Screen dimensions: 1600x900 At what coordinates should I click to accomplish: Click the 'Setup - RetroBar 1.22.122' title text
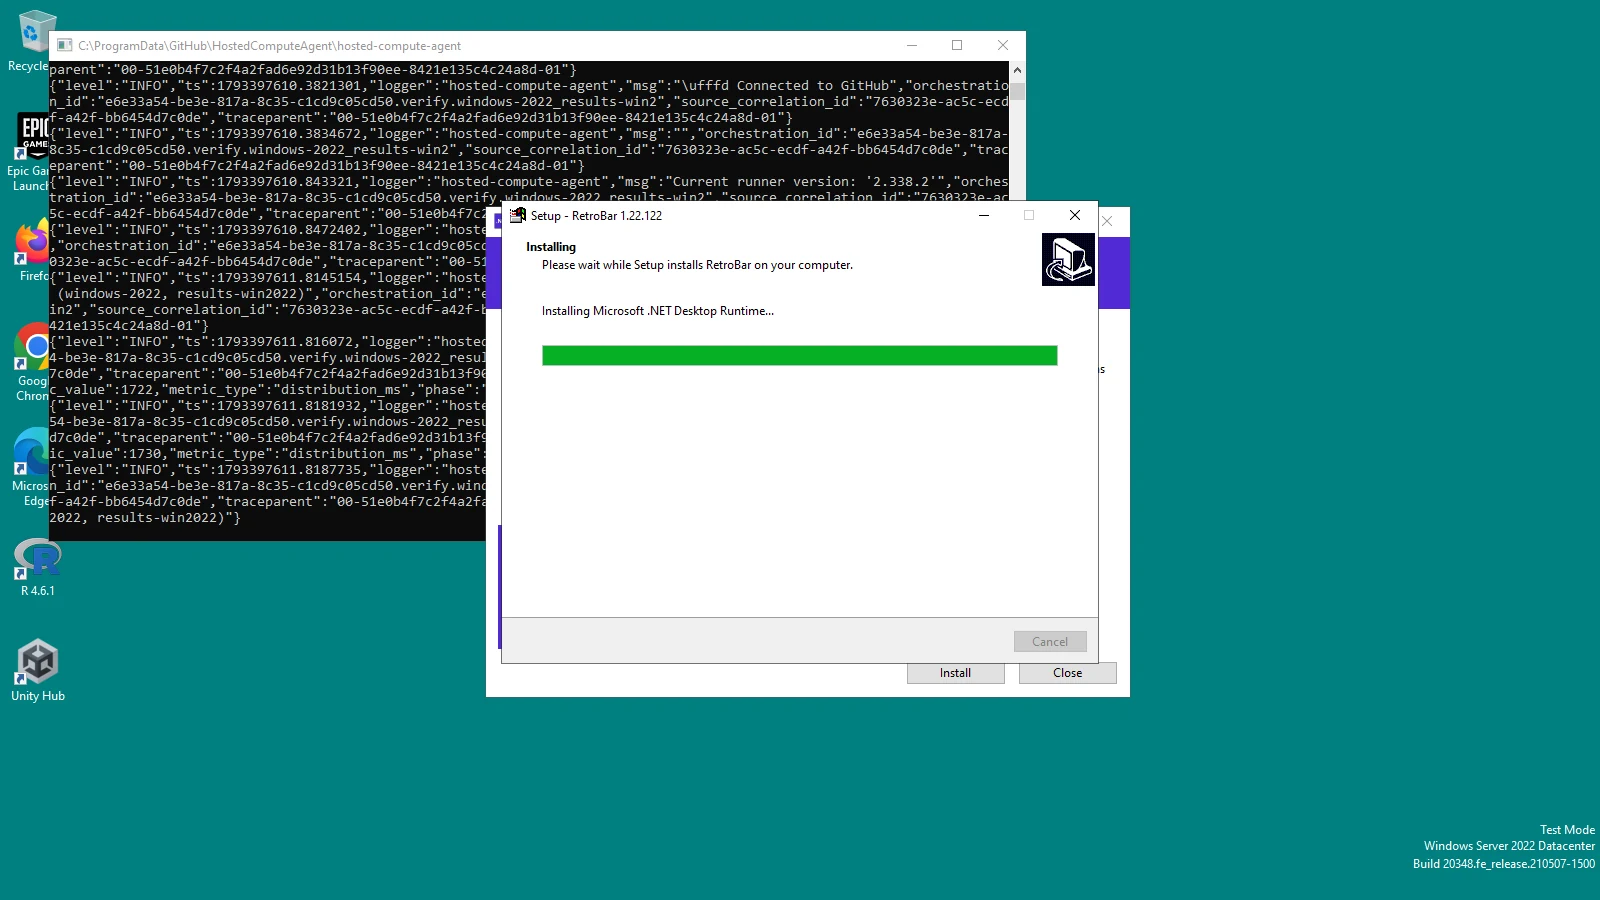pos(596,216)
